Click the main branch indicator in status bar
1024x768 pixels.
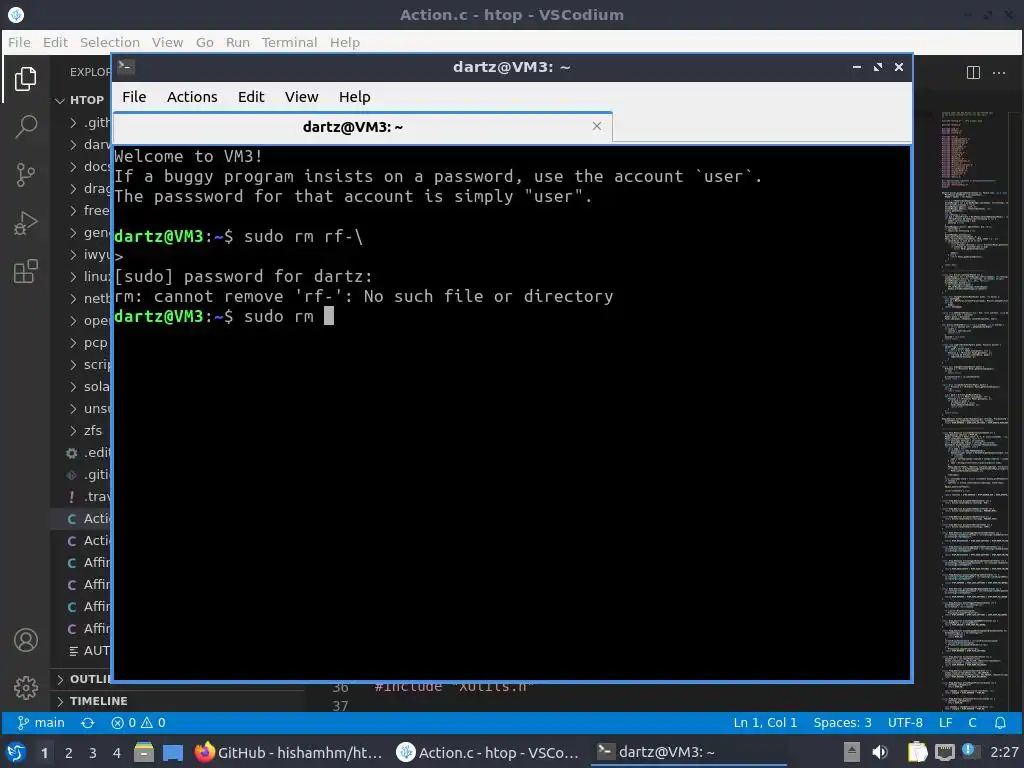click(x=40, y=723)
